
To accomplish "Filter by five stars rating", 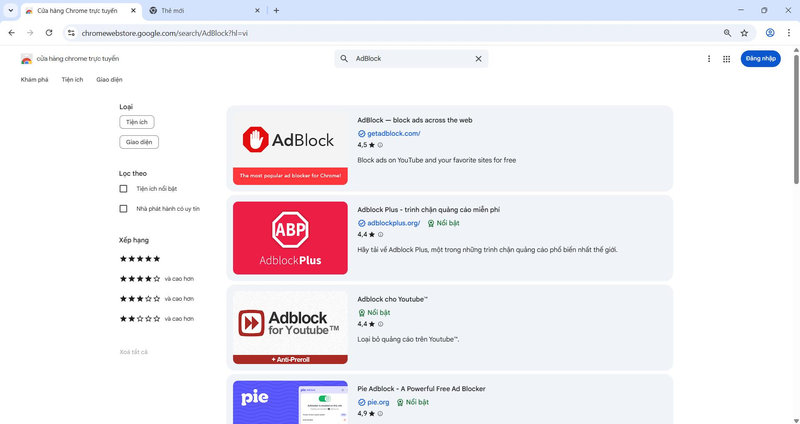I will [140, 259].
